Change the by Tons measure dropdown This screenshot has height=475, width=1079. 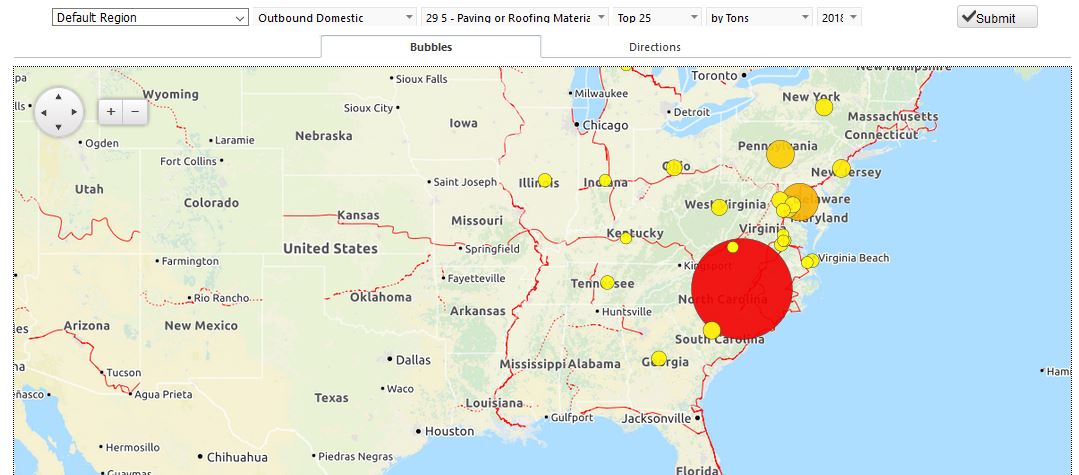759,18
